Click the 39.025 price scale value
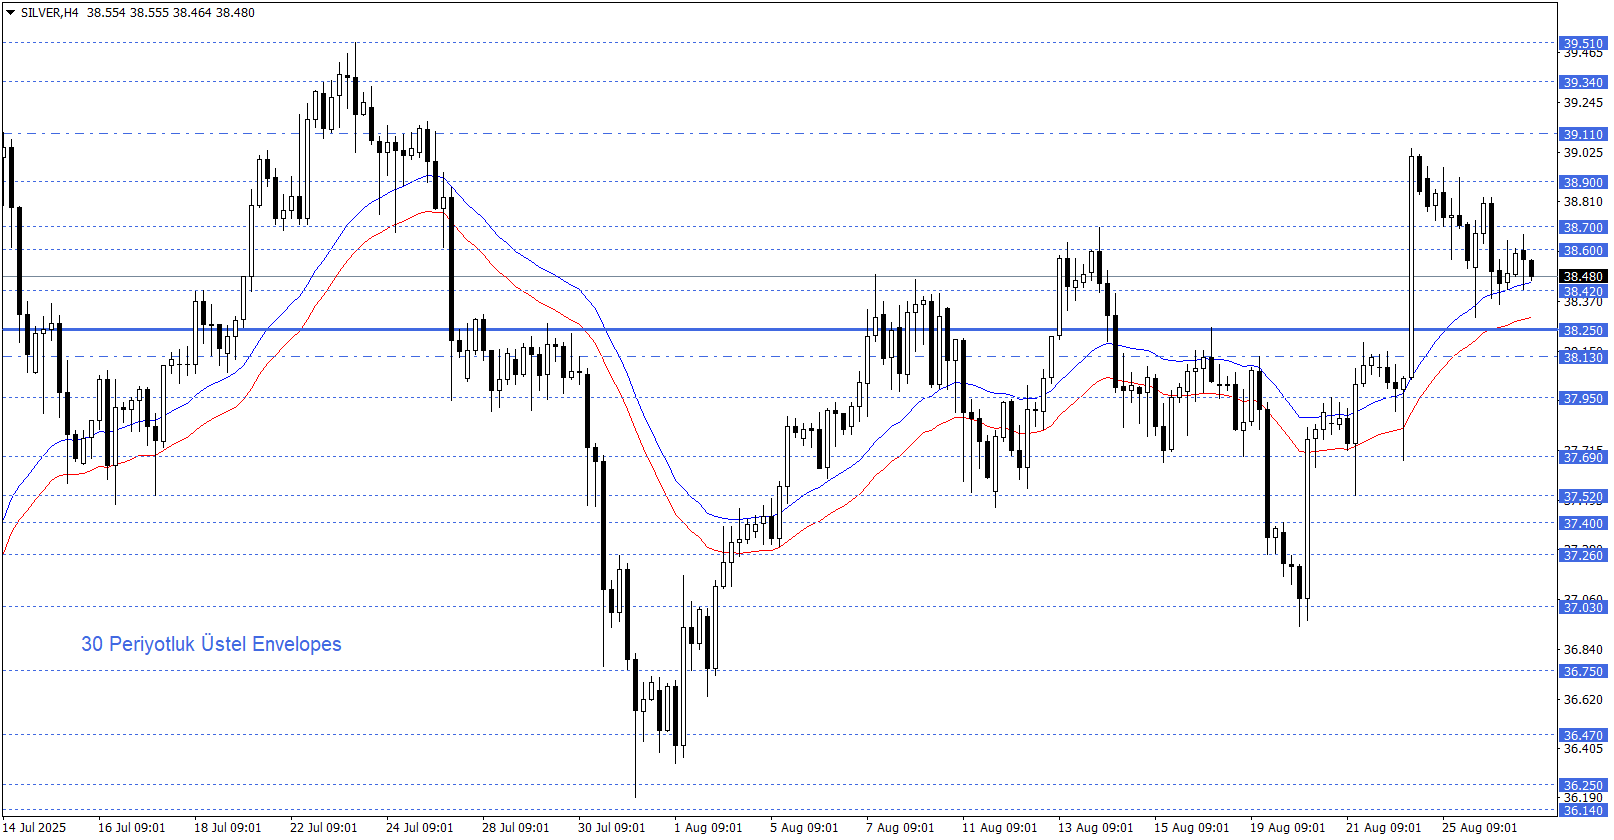The height and width of the screenshot is (840, 1614). (1583, 153)
